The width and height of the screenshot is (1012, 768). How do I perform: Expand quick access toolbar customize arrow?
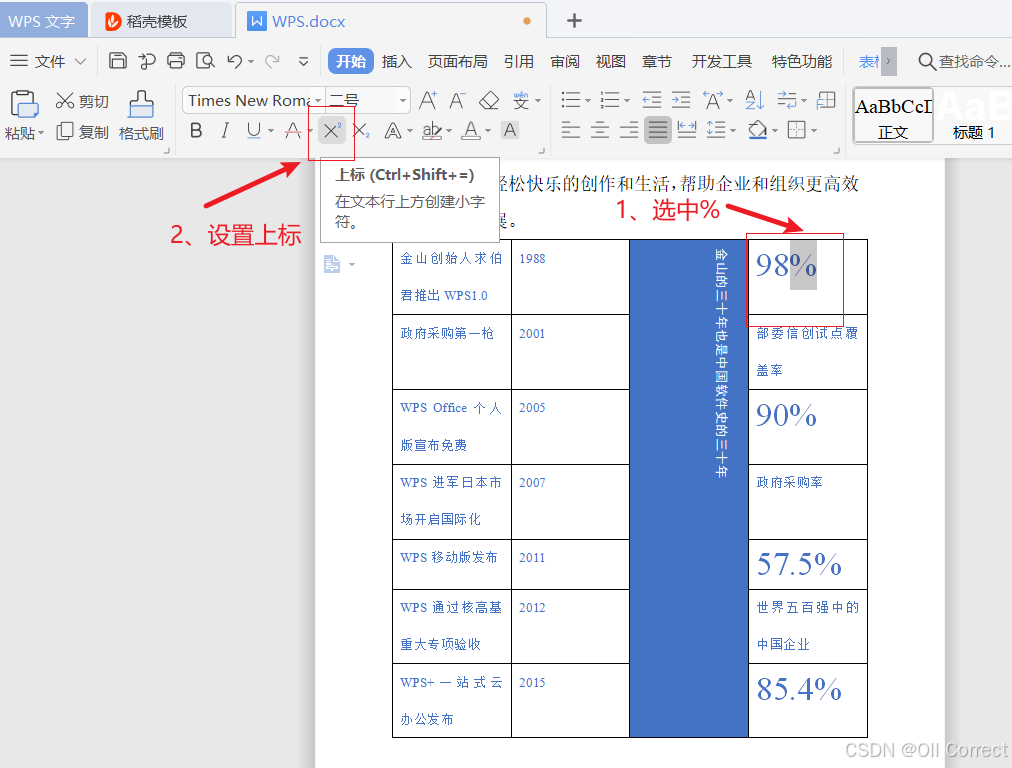point(303,62)
